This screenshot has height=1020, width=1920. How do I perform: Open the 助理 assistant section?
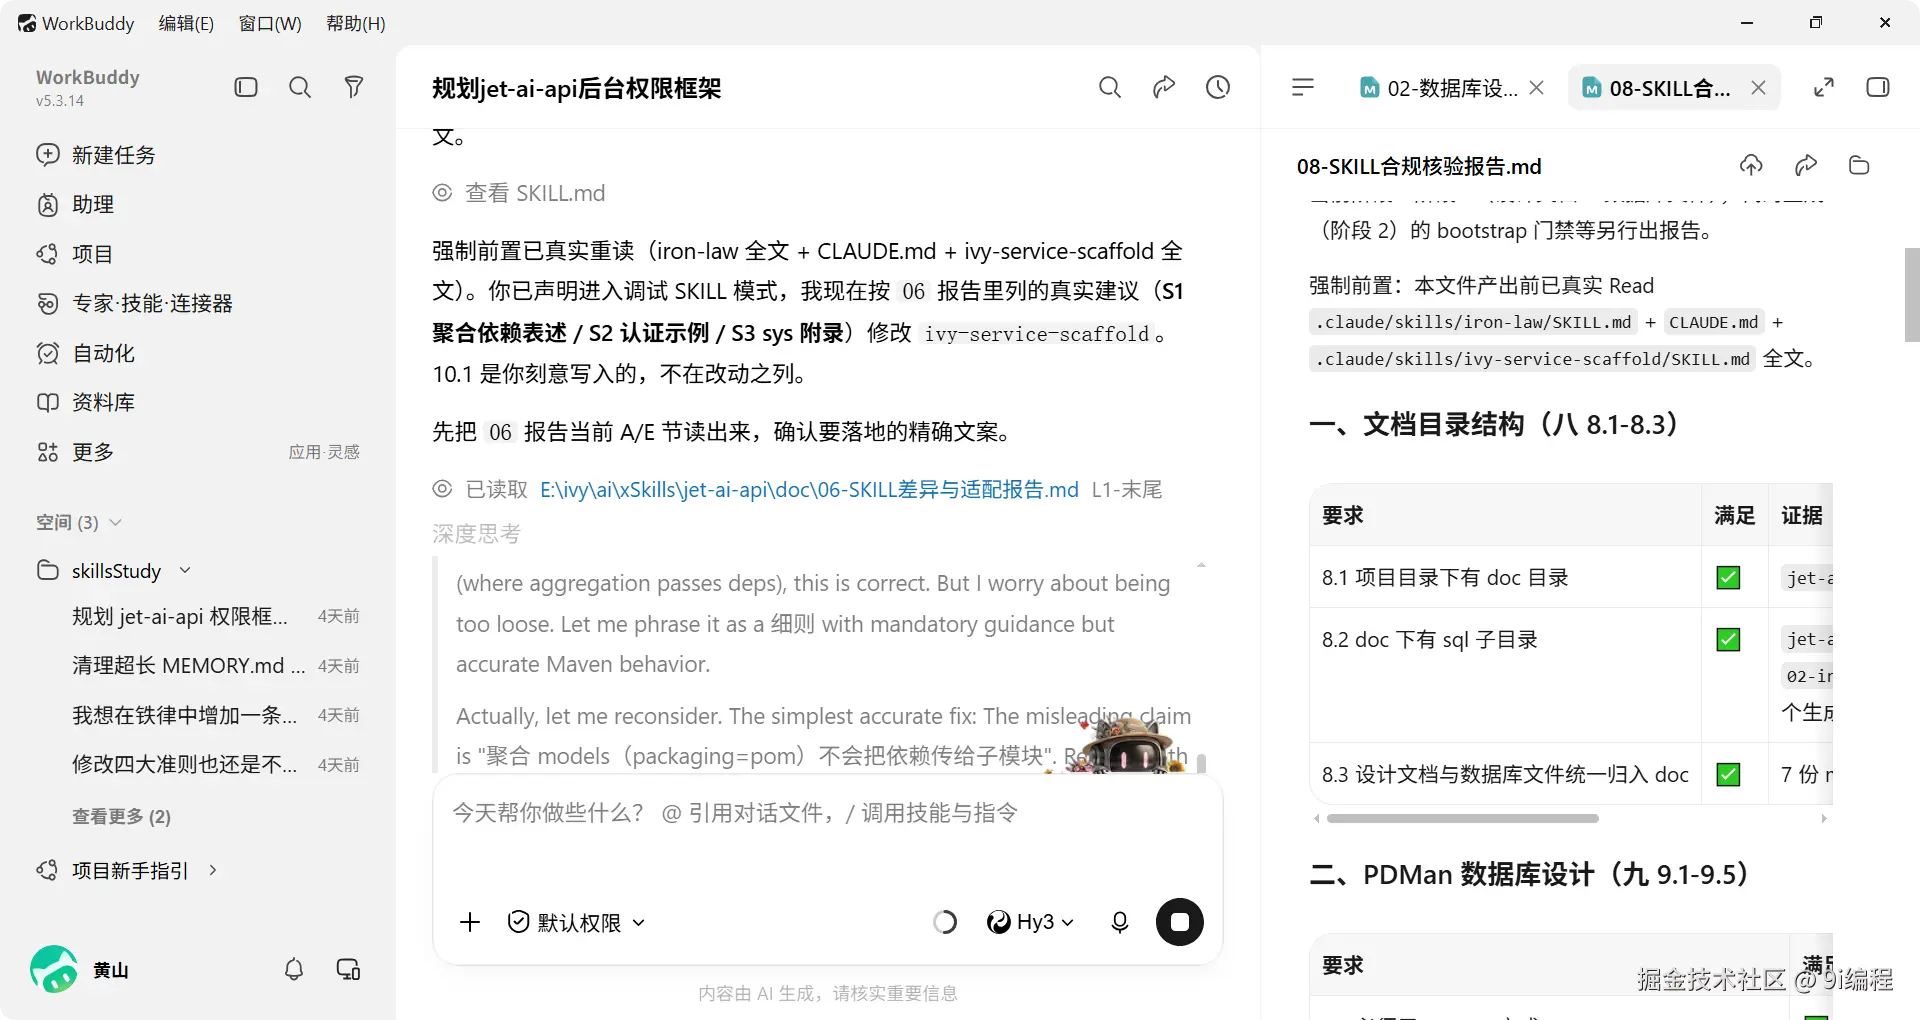(75, 204)
